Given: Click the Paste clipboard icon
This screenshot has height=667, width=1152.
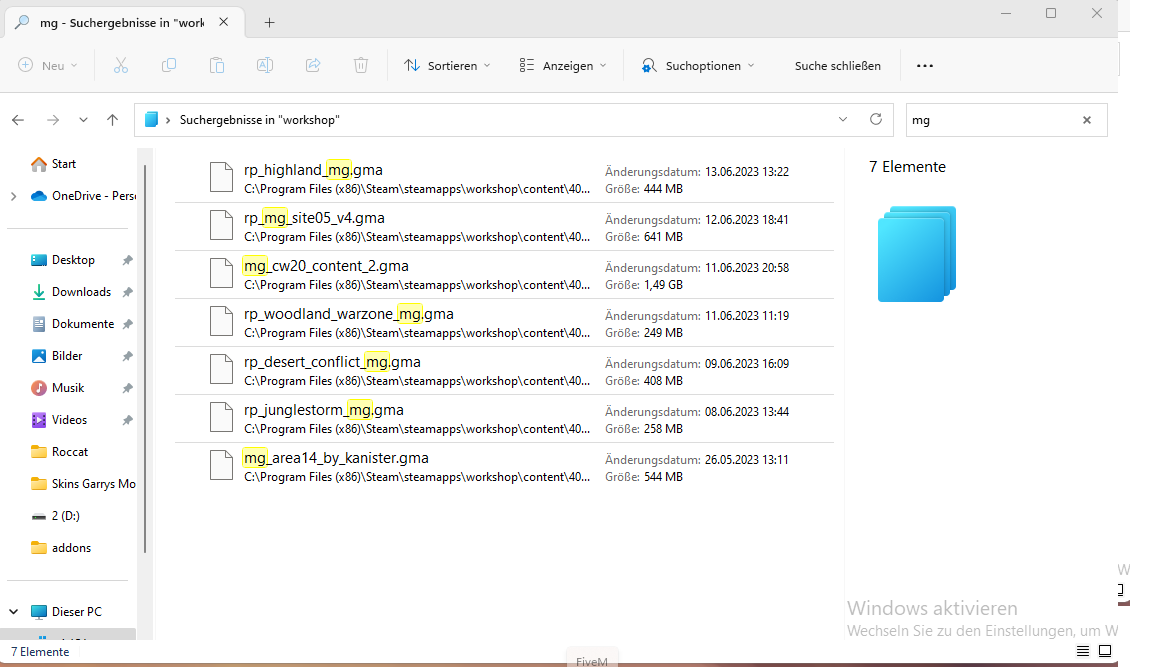Looking at the screenshot, I should [x=217, y=65].
